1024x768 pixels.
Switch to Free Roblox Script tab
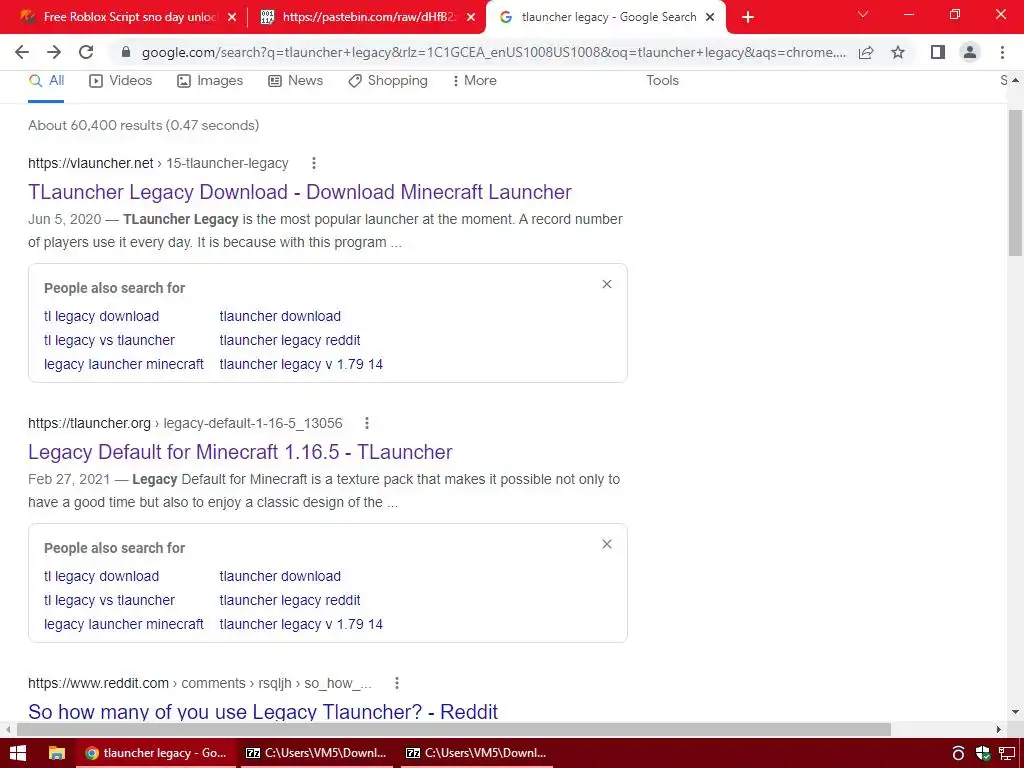pyautogui.click(x=129, y=18)
